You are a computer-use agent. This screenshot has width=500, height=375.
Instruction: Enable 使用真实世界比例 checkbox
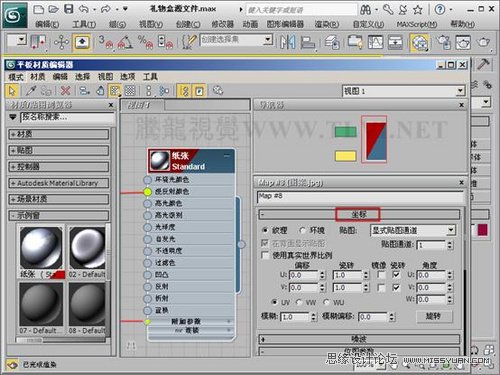(265, 255)
